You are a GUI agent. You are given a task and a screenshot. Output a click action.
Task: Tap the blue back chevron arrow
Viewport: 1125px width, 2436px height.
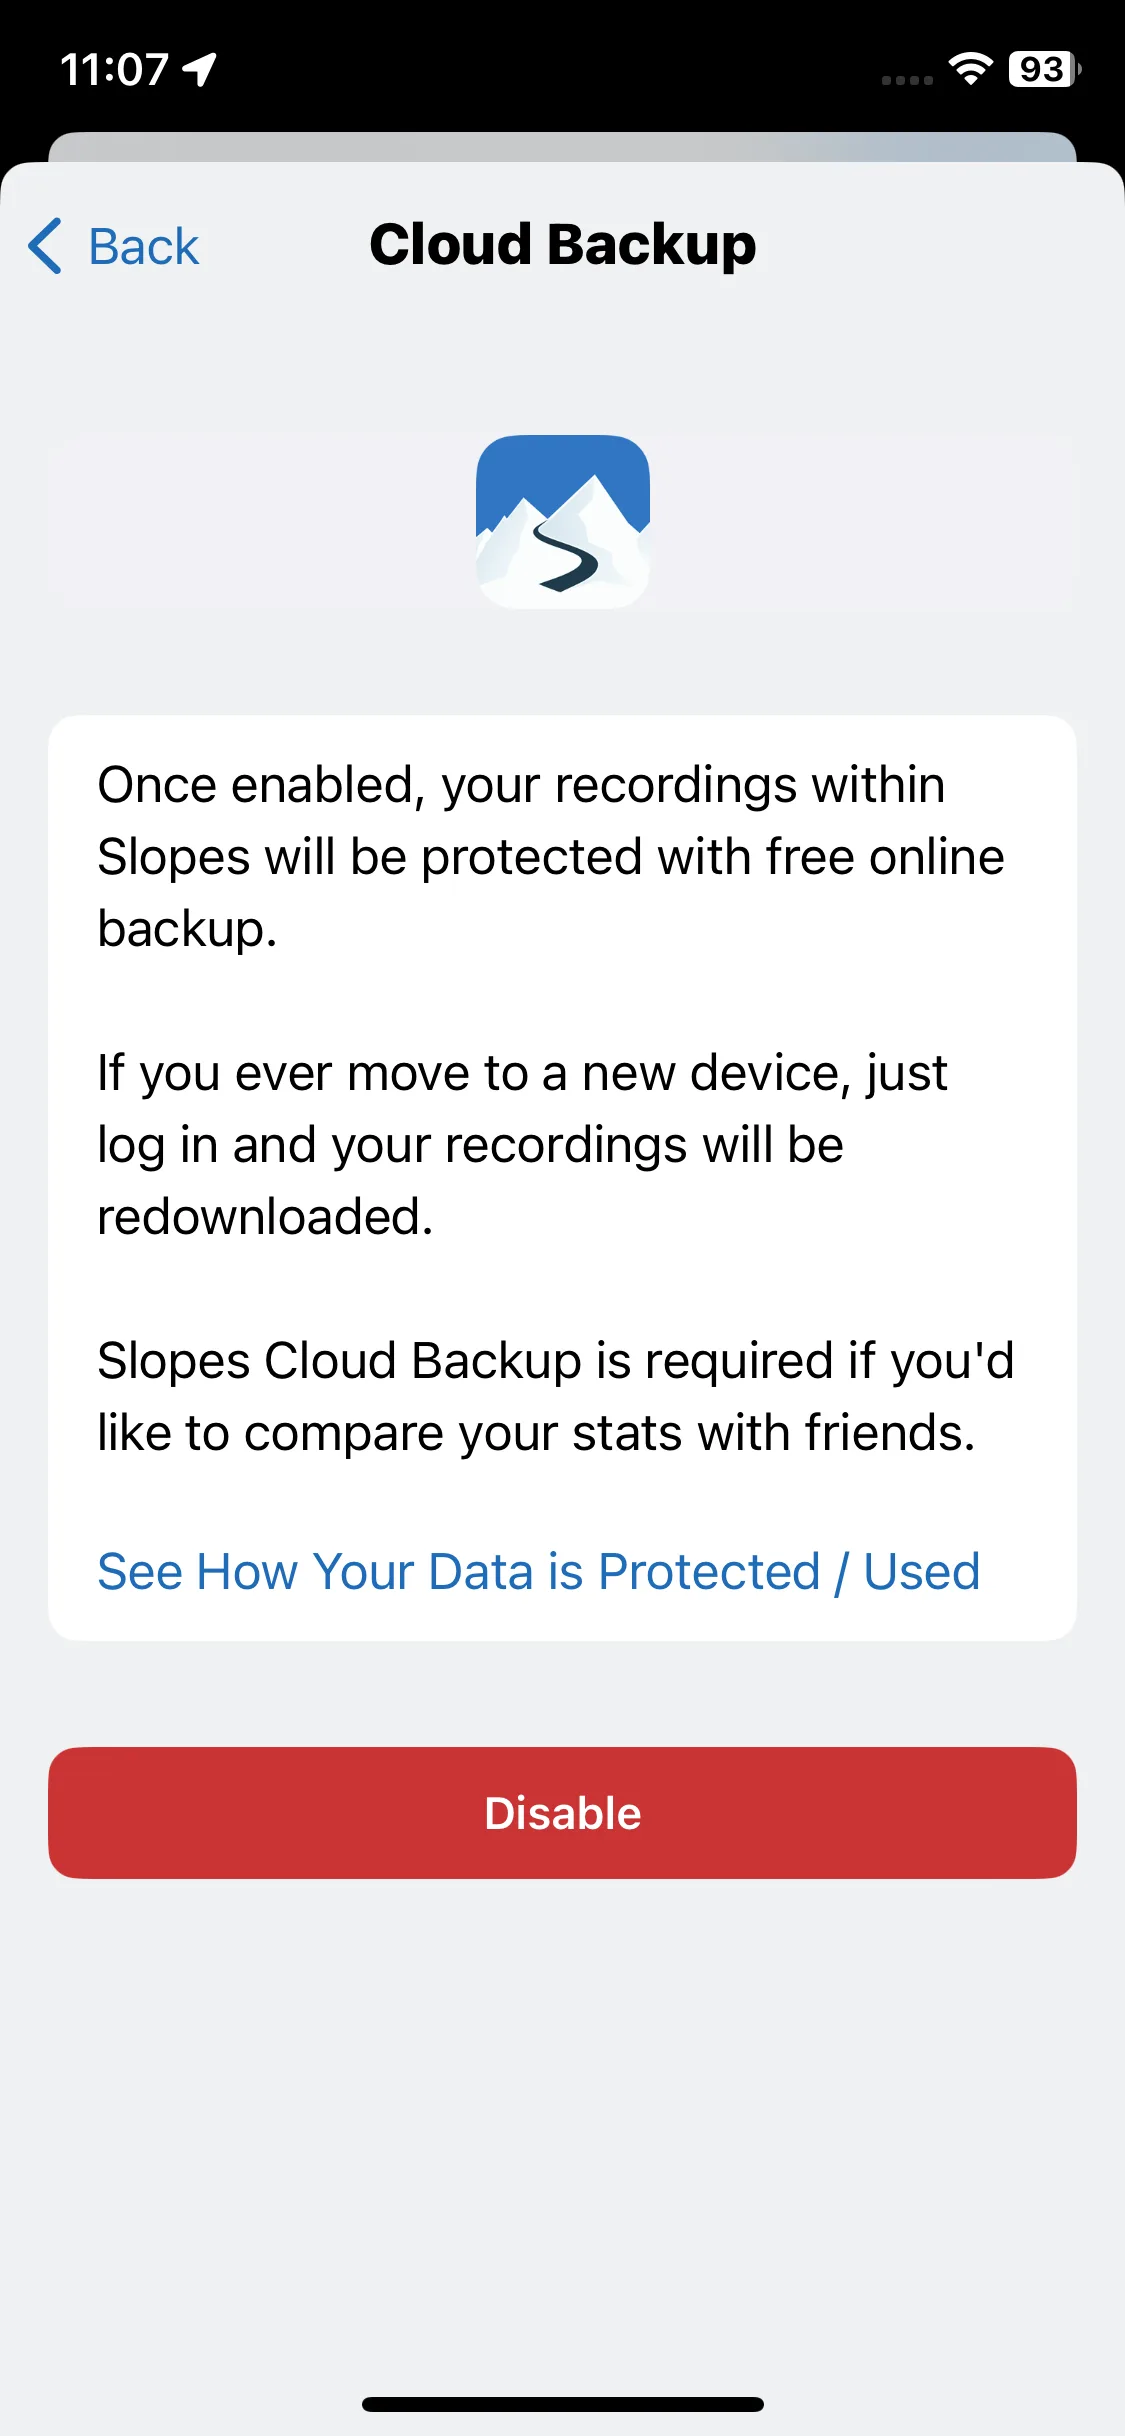[45, 246]
